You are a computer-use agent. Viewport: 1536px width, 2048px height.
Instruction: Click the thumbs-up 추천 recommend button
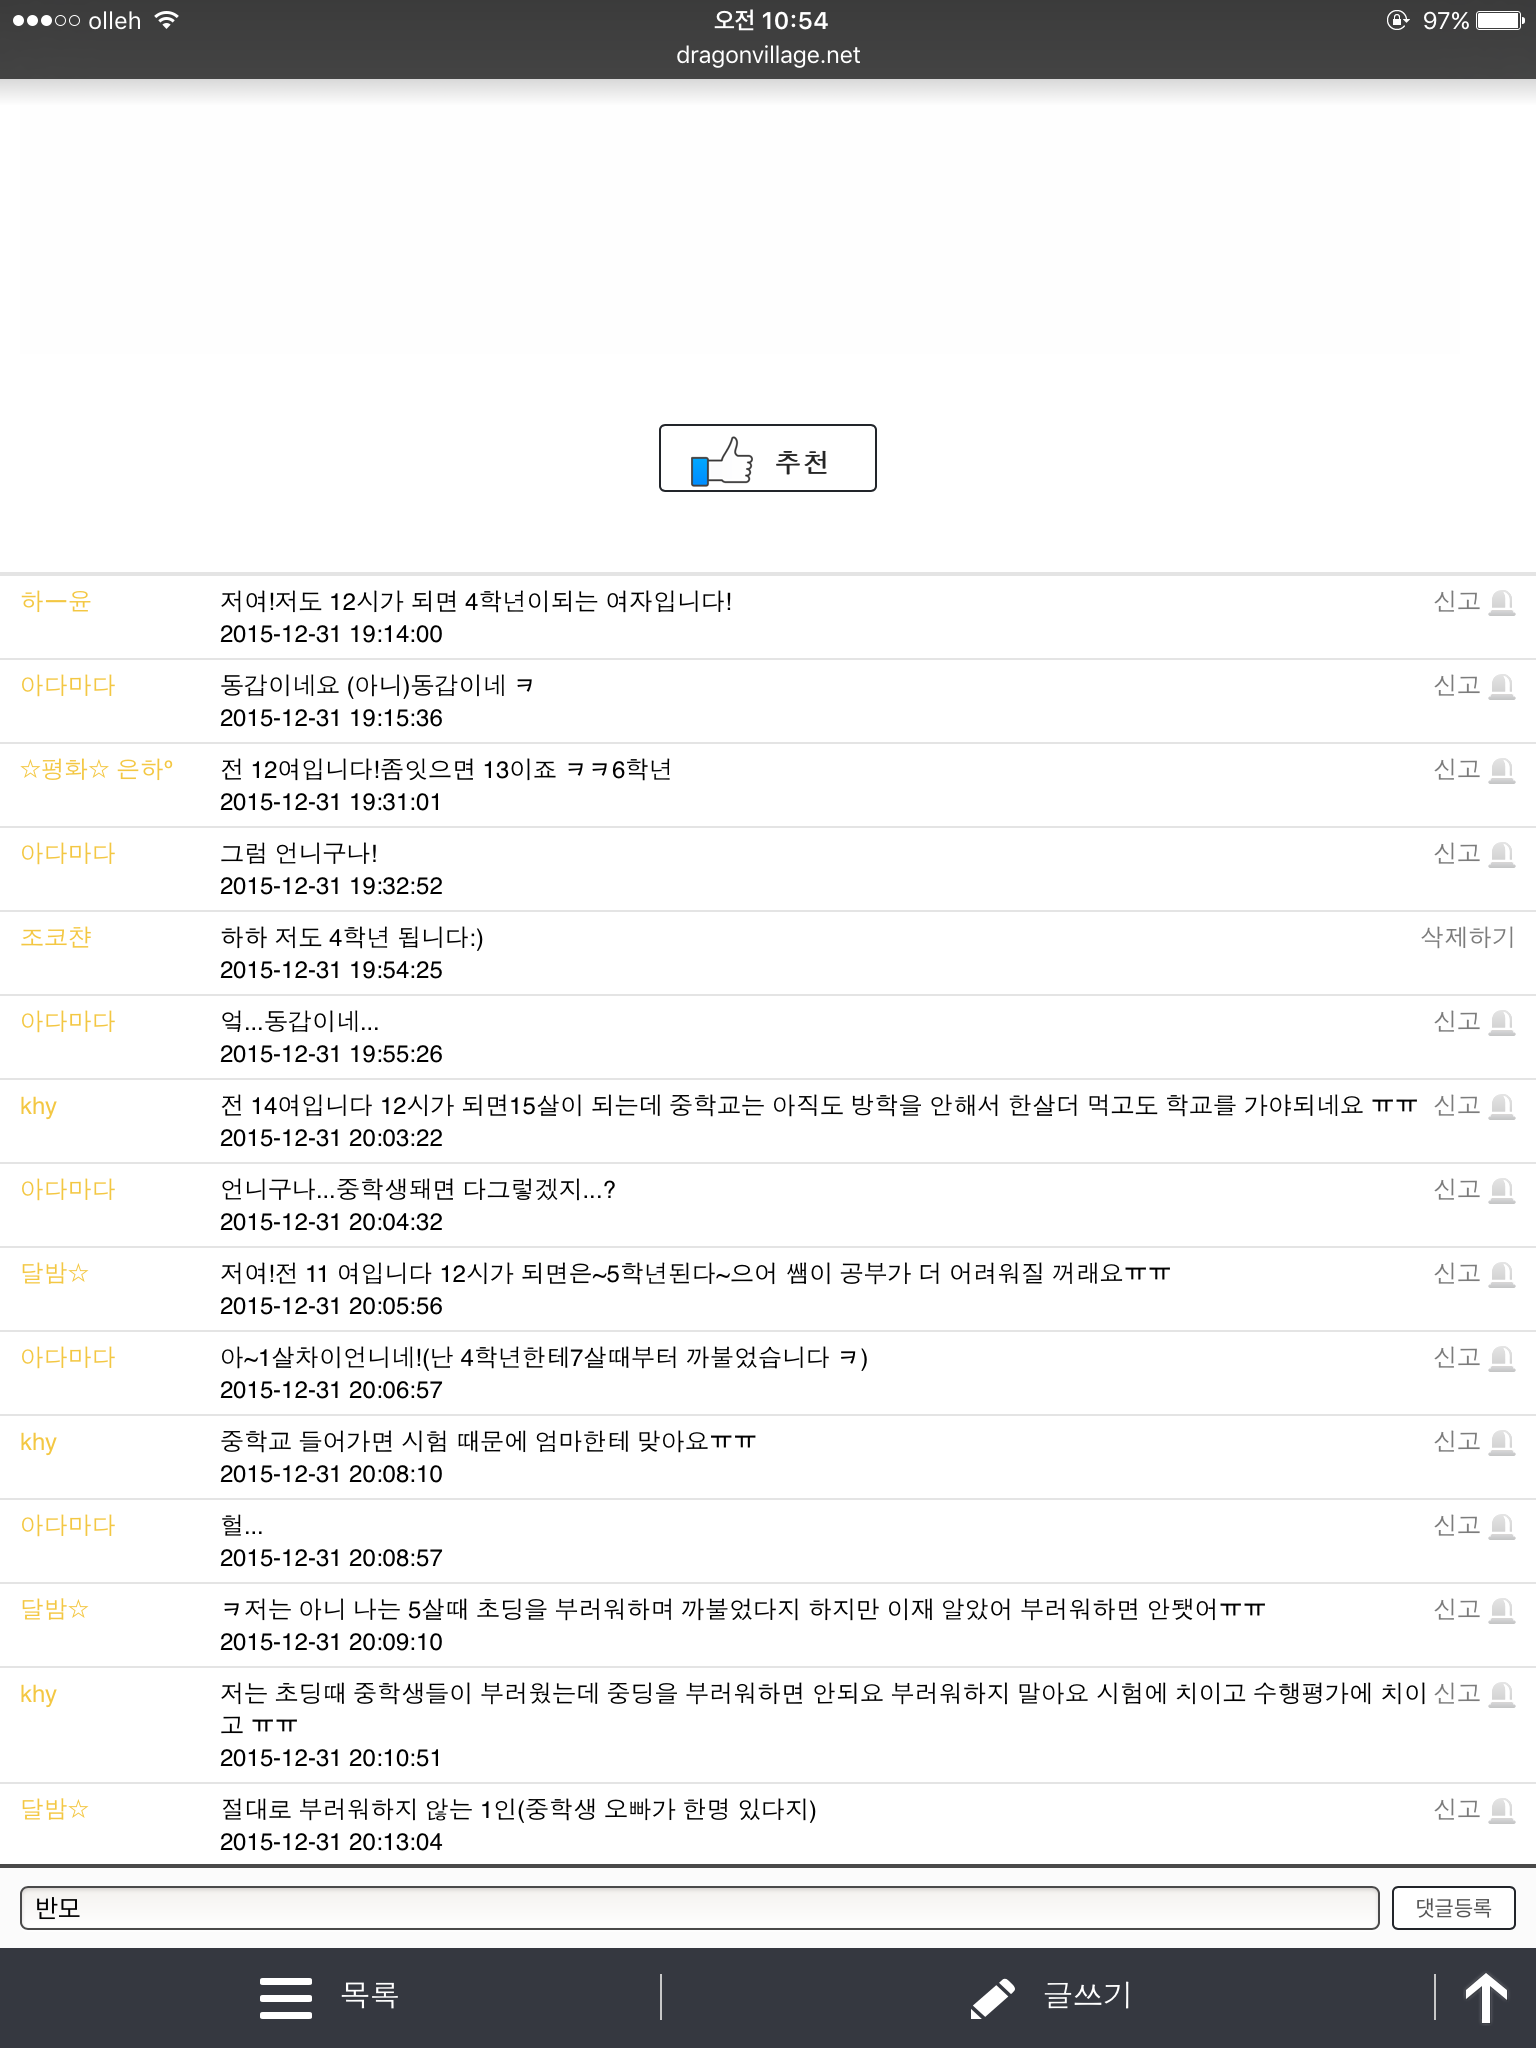point(767,459)
